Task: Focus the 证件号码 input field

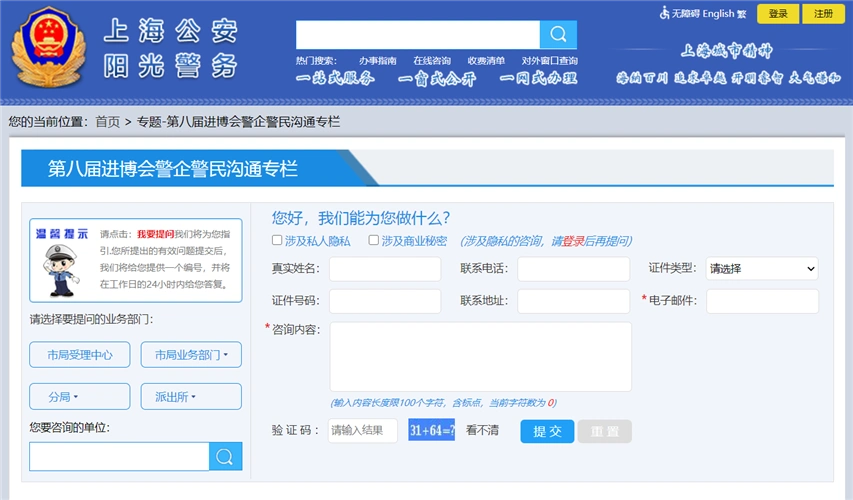Action: point(385,301)
